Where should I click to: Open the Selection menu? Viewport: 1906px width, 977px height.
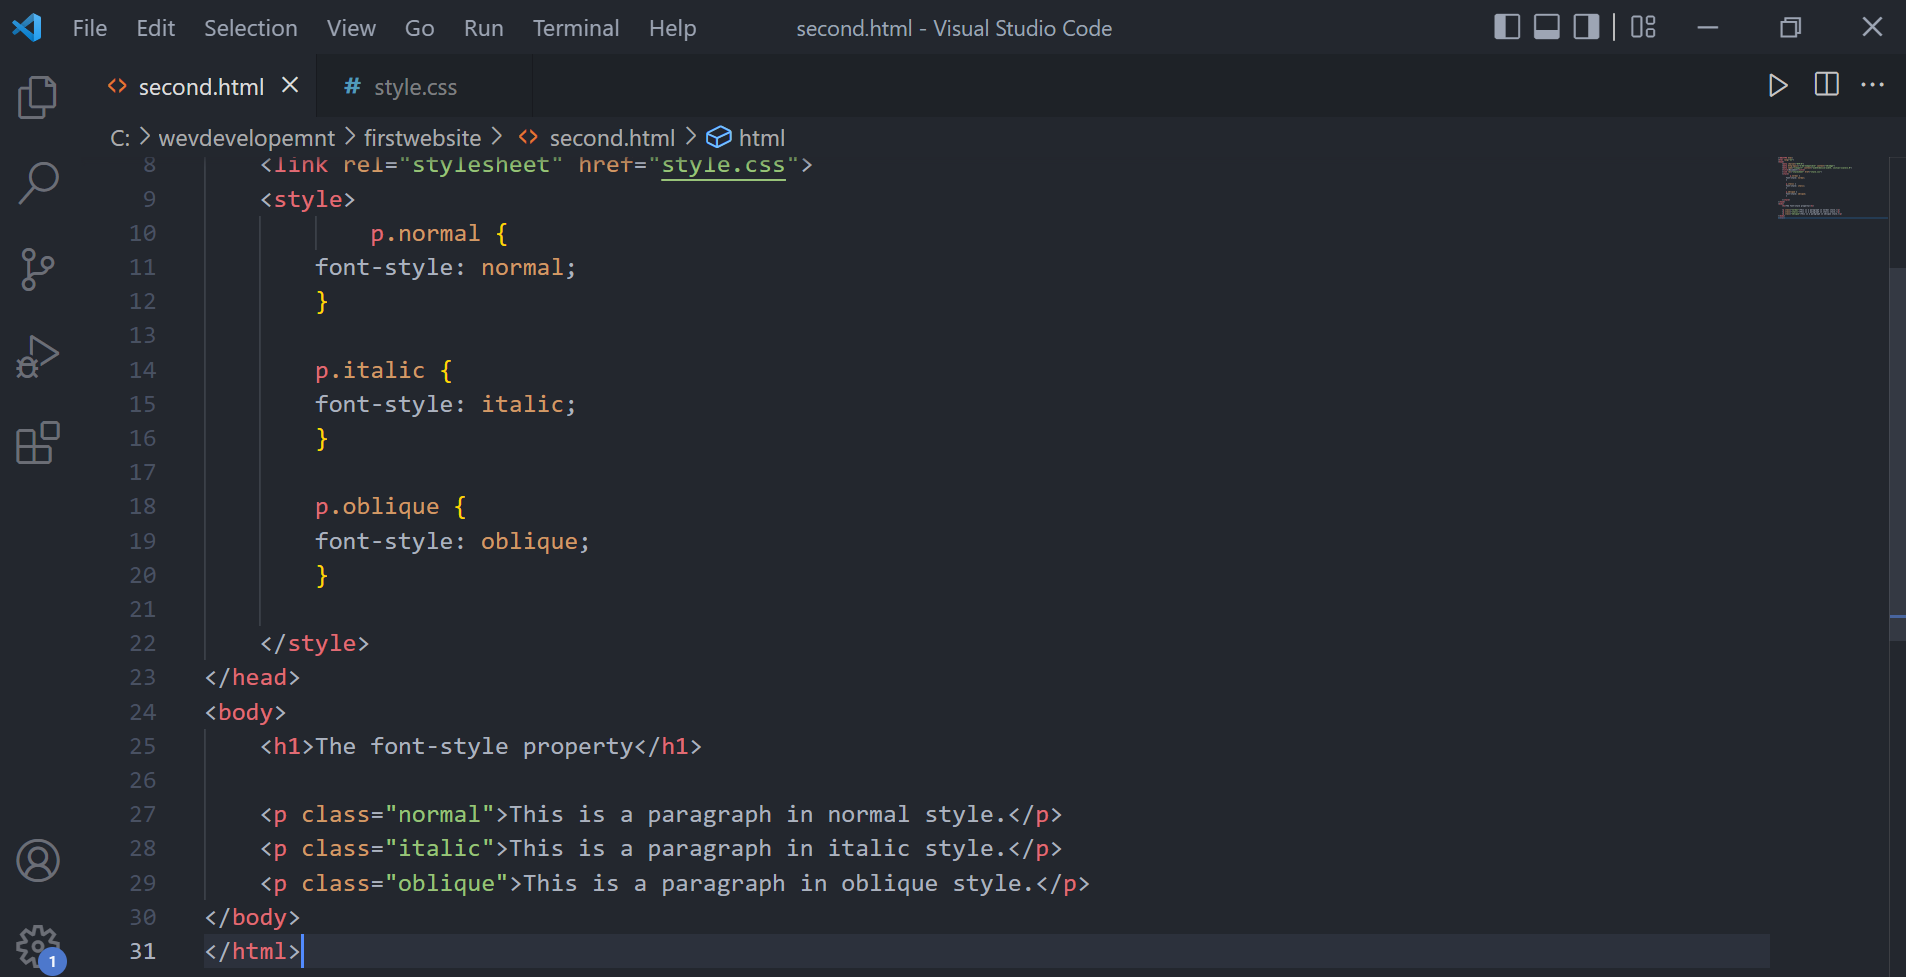tap(251, 28)
